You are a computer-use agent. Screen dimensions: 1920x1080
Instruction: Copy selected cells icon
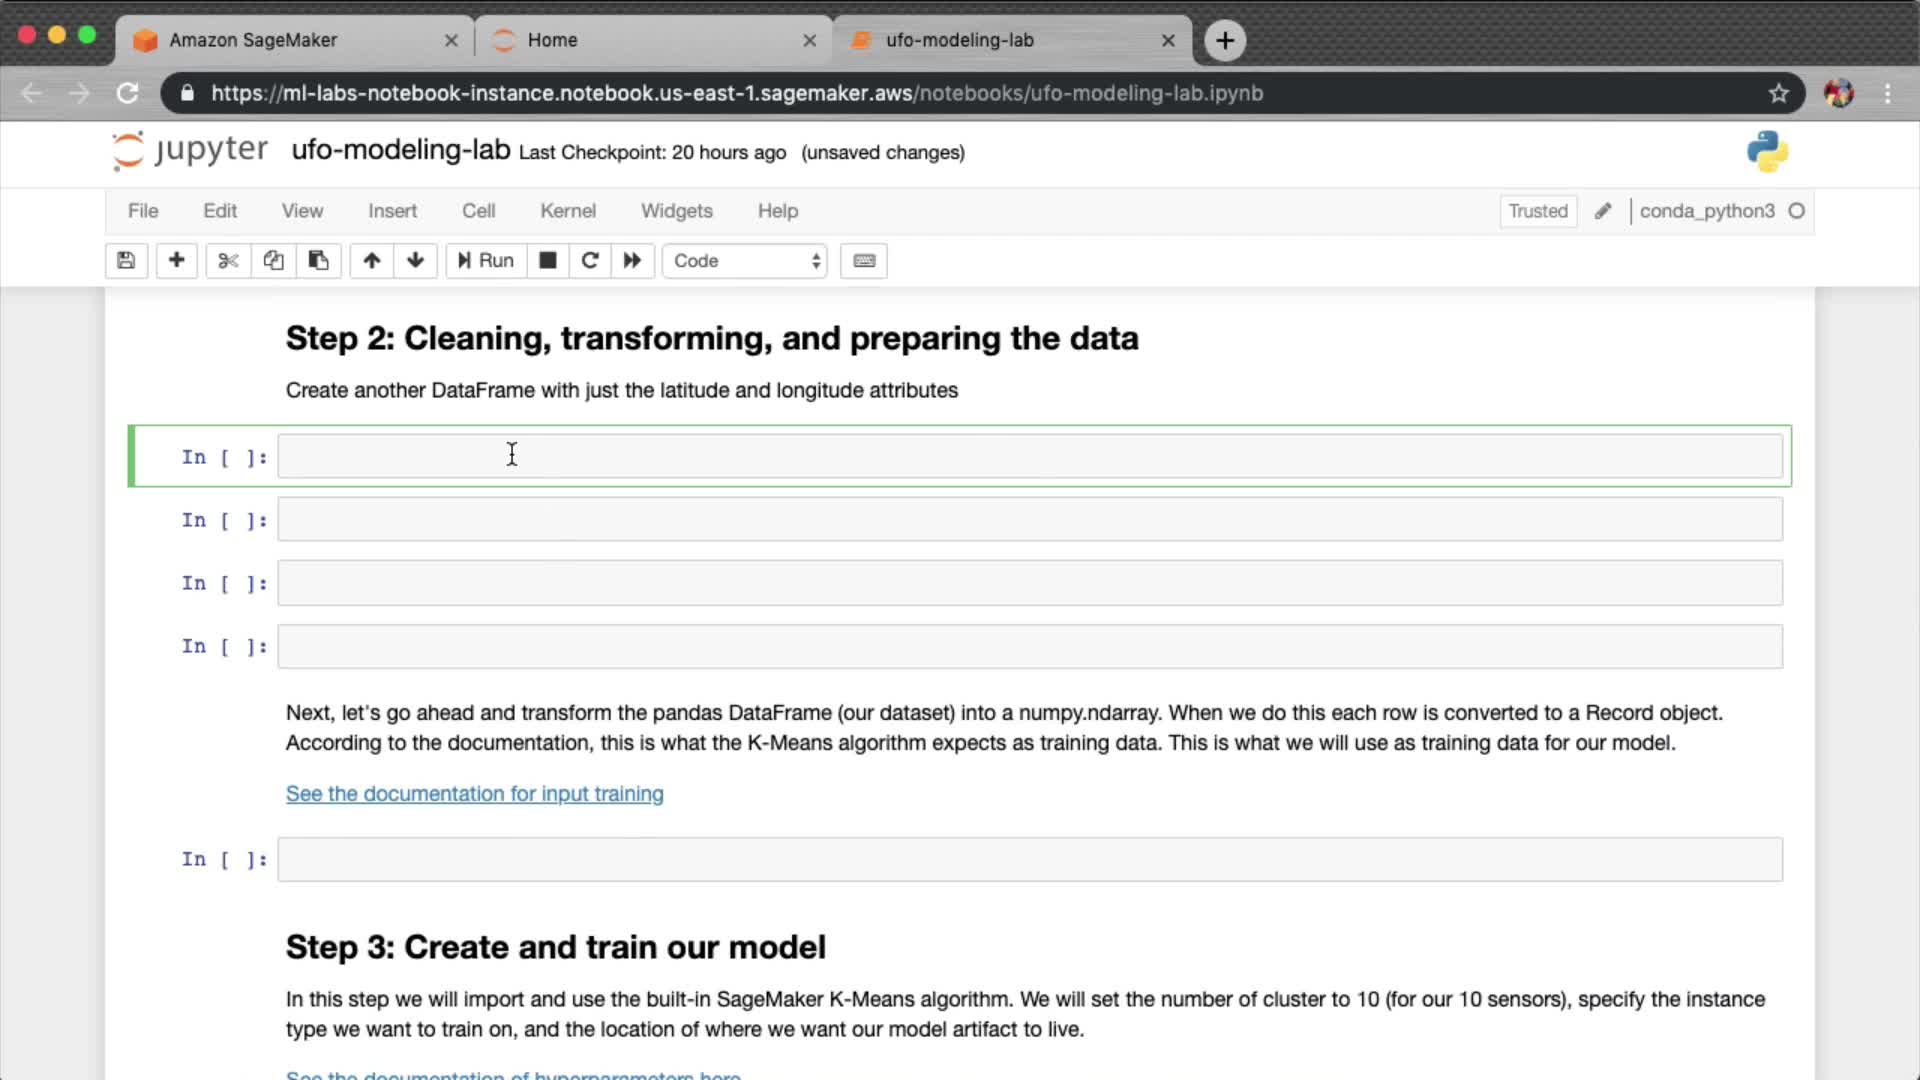coord(273,261)
